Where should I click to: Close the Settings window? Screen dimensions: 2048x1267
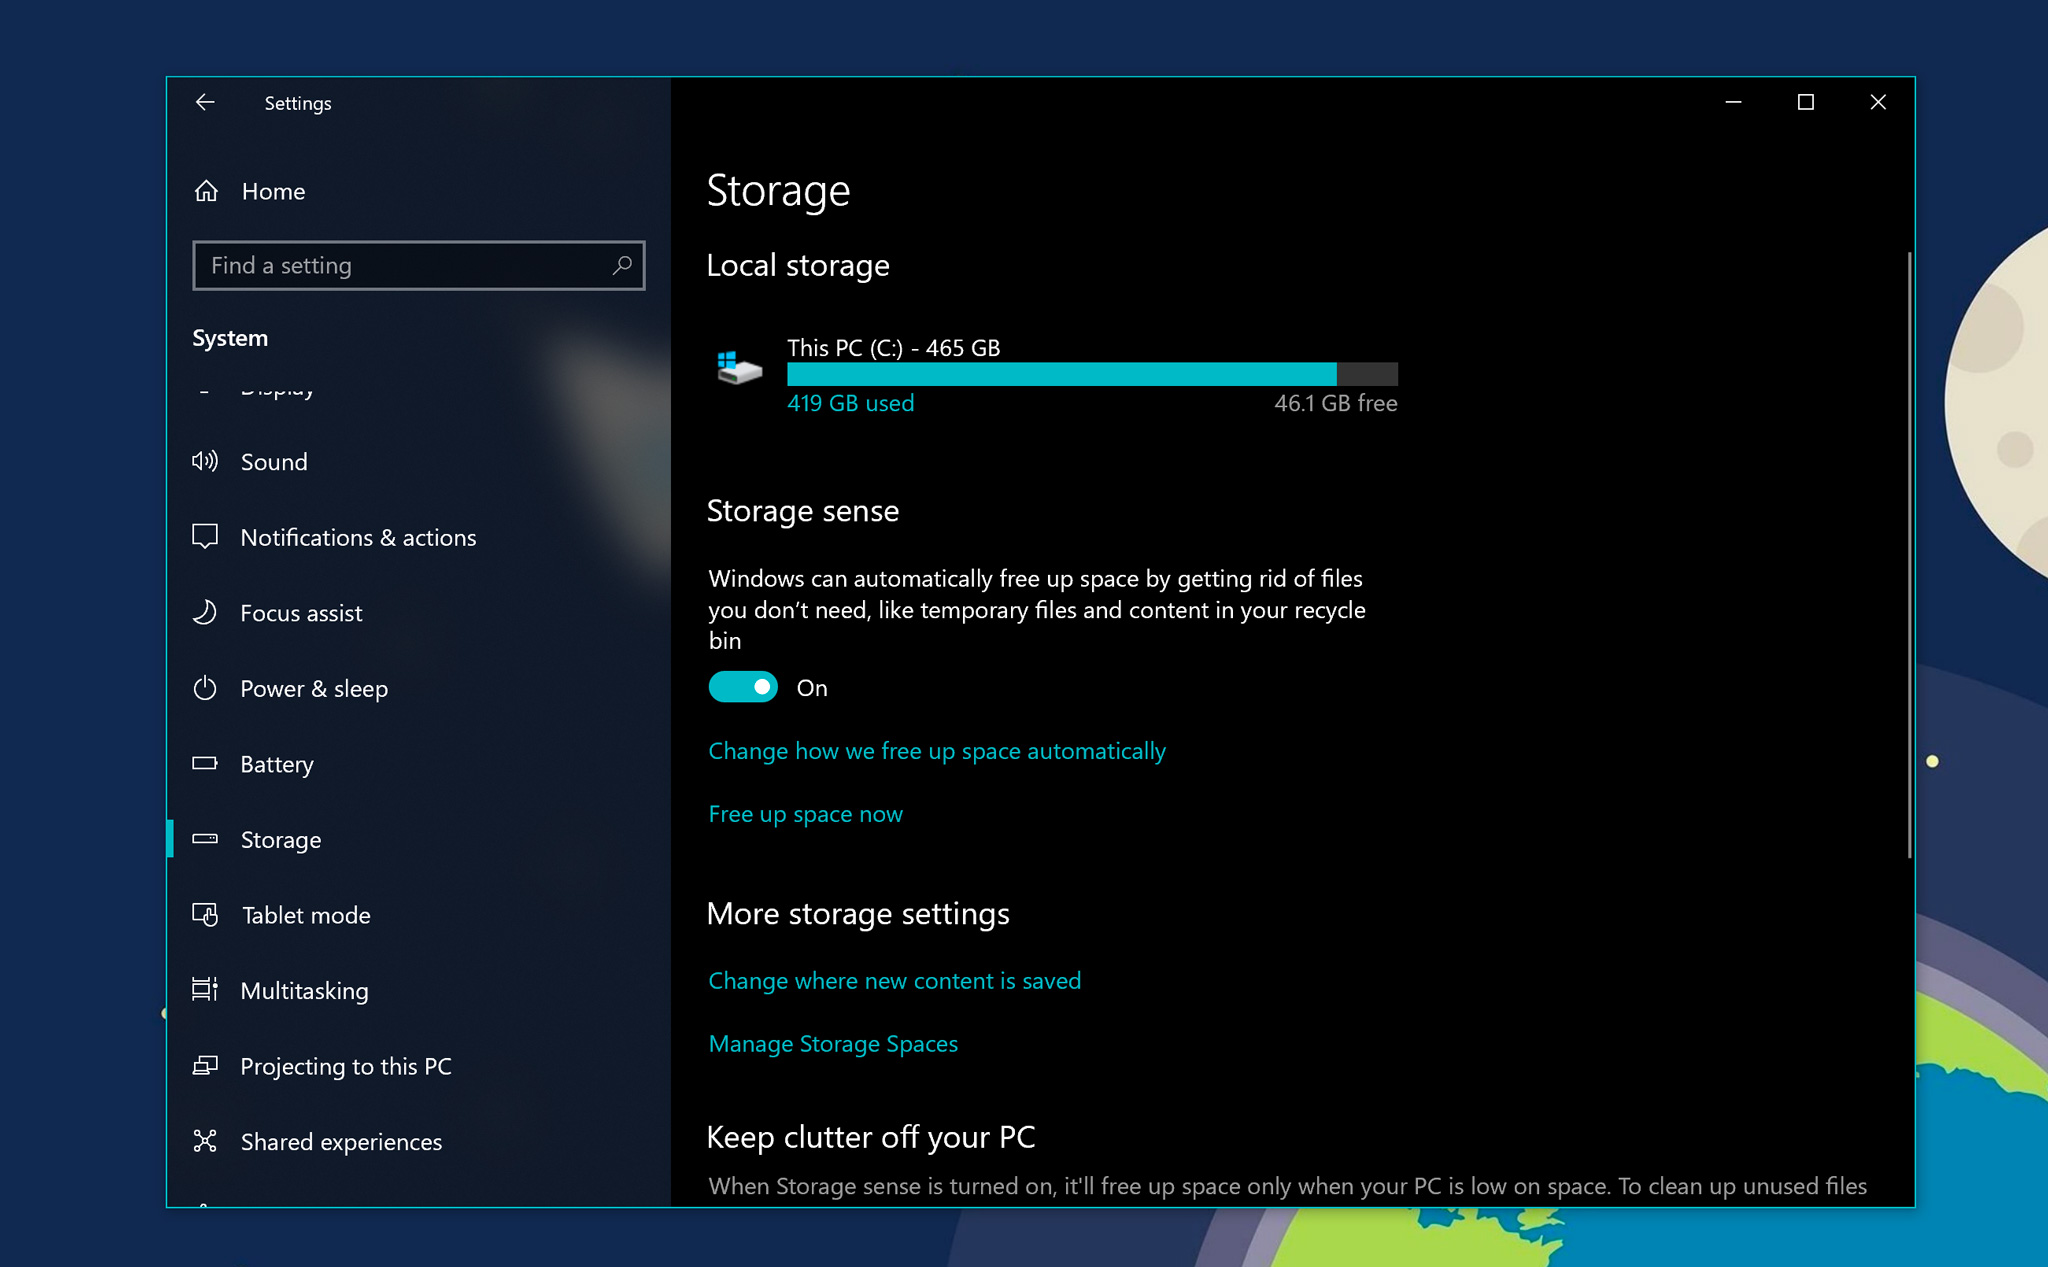coord(1877,102)
